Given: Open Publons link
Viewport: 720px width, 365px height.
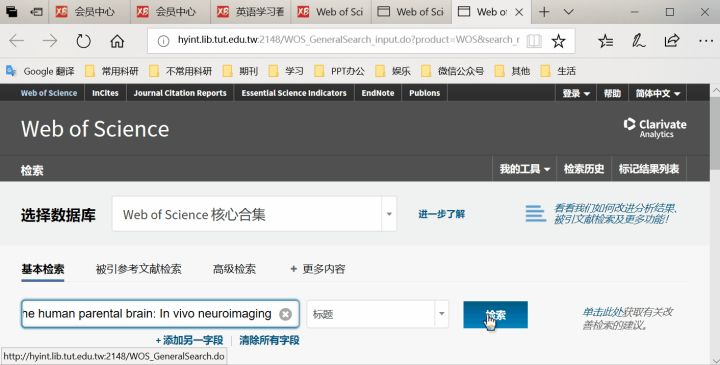Looking at the screenshot, I should [x=424, y=93].
